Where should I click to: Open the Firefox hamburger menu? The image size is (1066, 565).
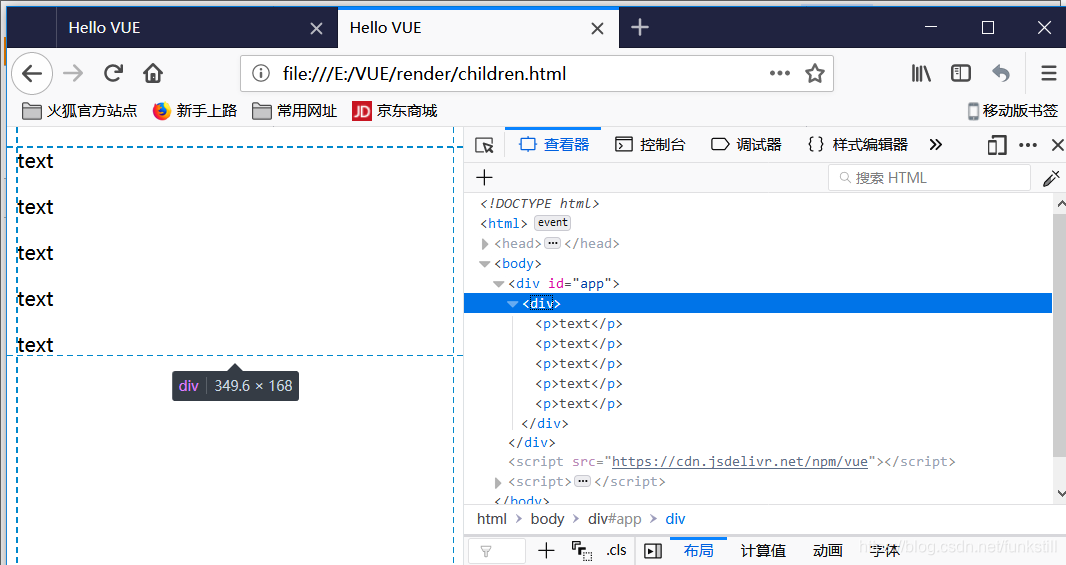coord(1048,73)
